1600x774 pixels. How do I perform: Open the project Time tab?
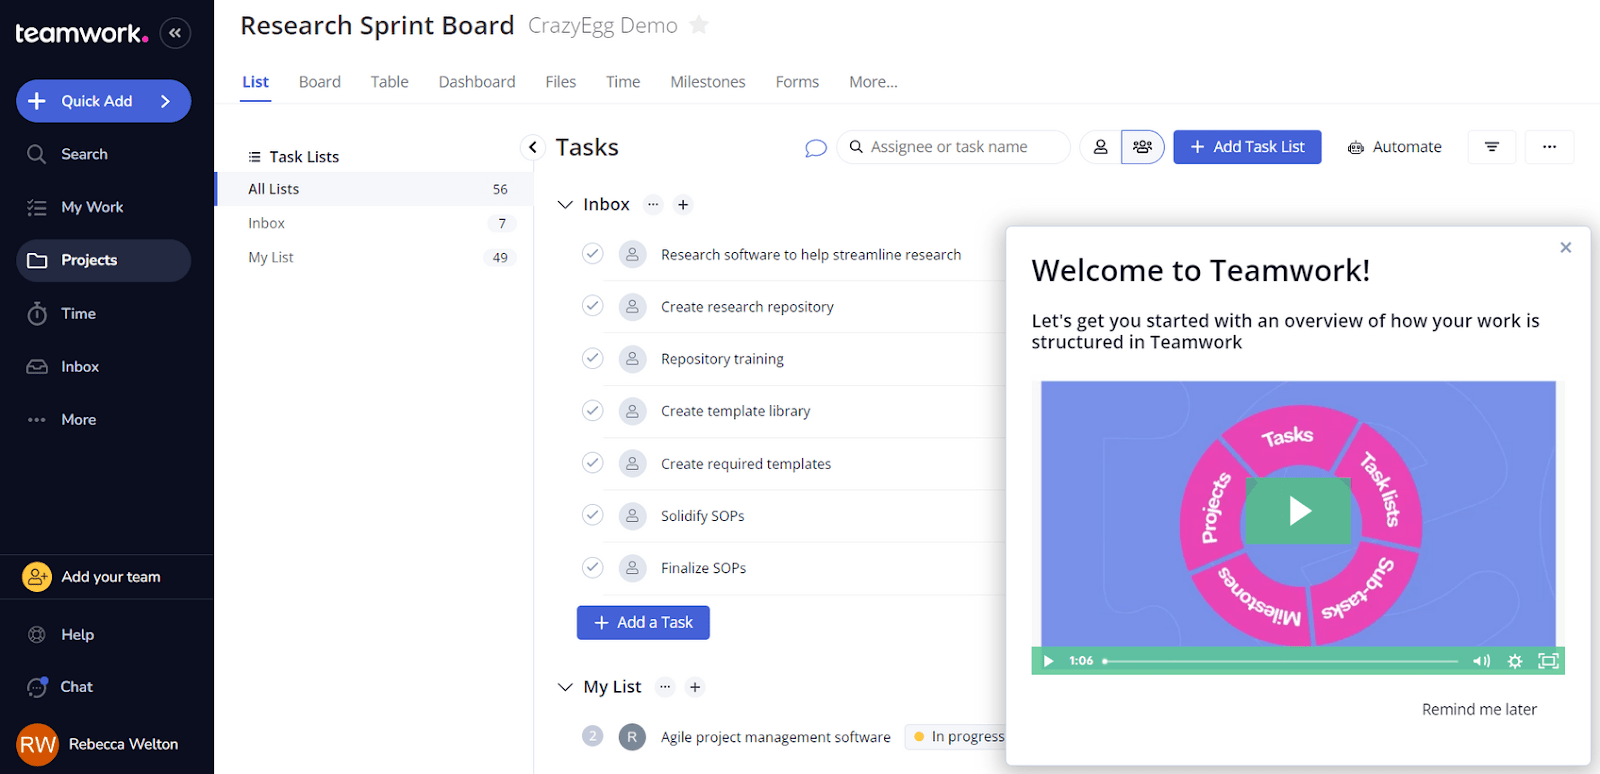(x=623, y=82)
